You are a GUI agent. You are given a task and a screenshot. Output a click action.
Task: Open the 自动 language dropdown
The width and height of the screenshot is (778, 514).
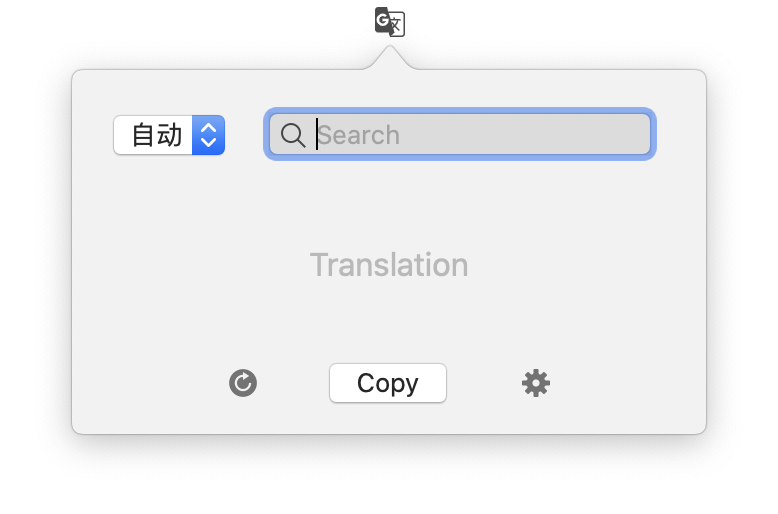[x=169, y=135]
